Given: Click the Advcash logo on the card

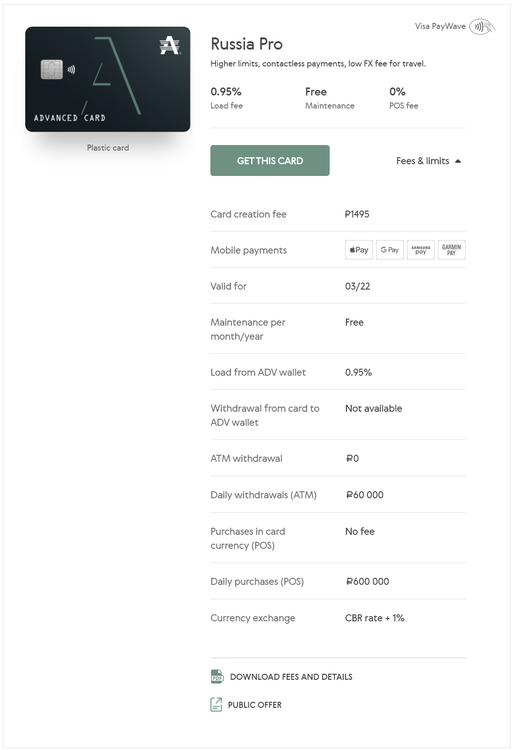Looking at the screenshot, I should pyautogui.click(x=169, y=46).
